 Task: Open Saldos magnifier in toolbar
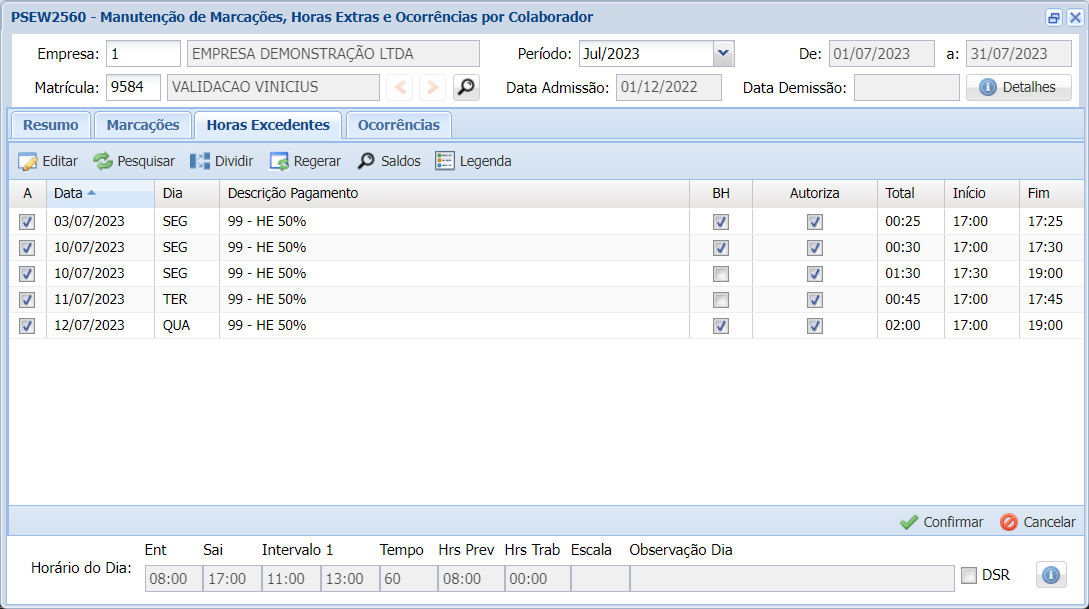[367, 161]
